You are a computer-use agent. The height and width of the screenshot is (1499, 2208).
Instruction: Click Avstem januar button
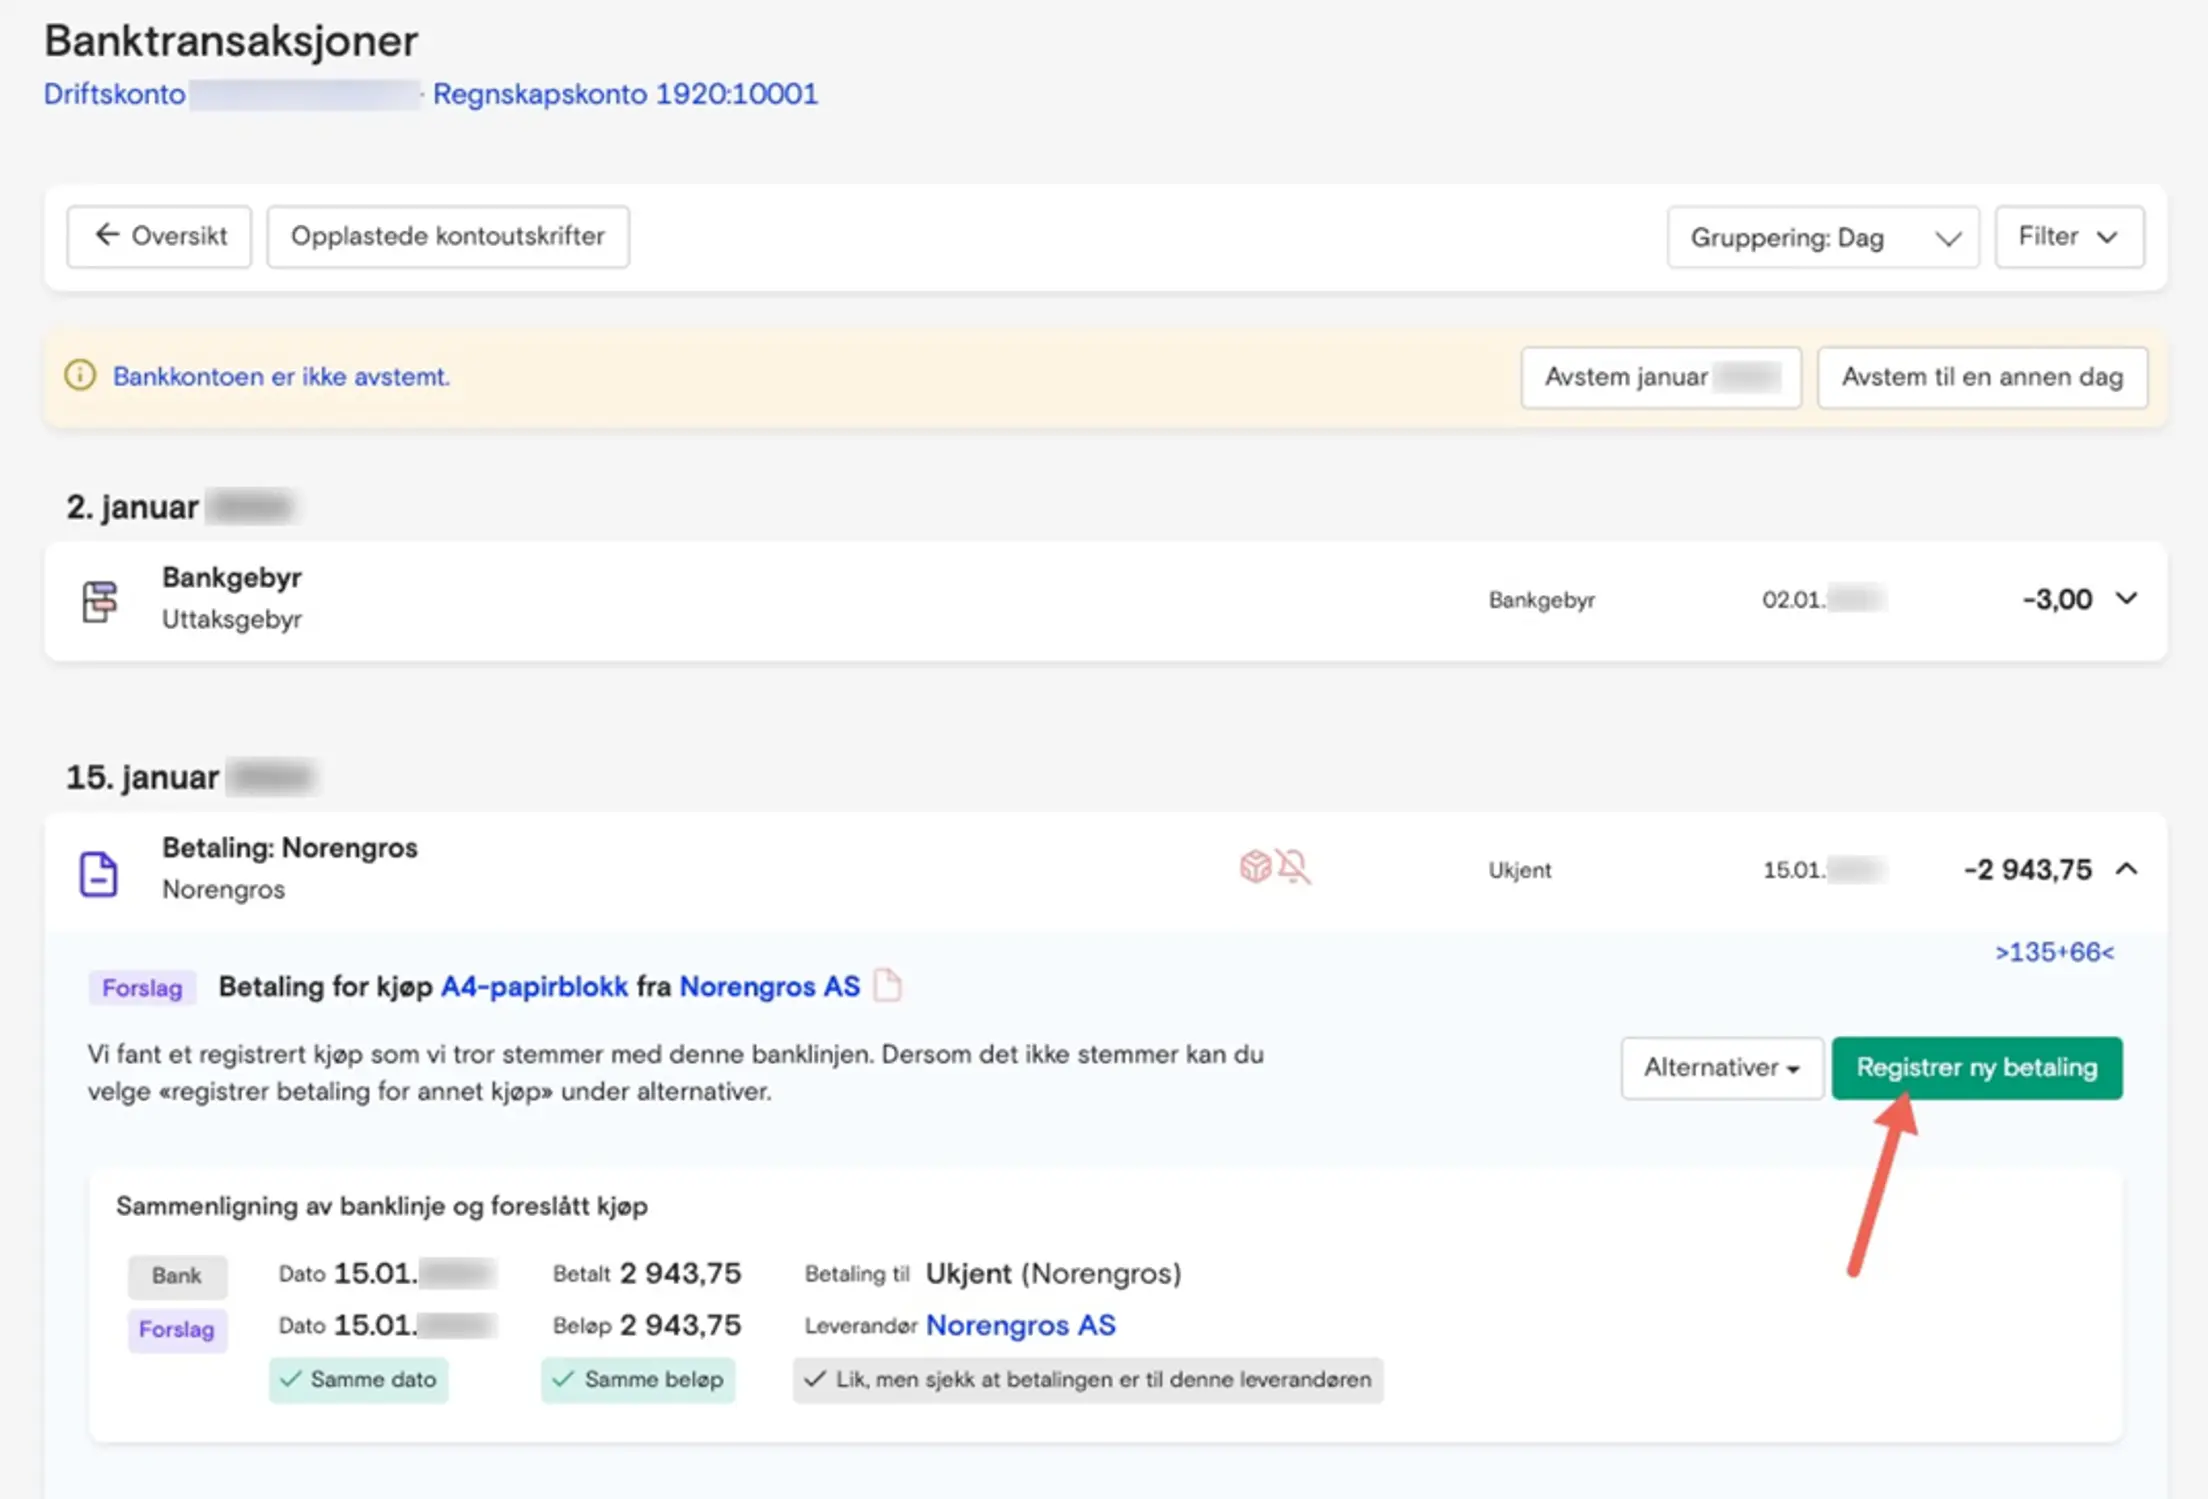click(1660, 377)
